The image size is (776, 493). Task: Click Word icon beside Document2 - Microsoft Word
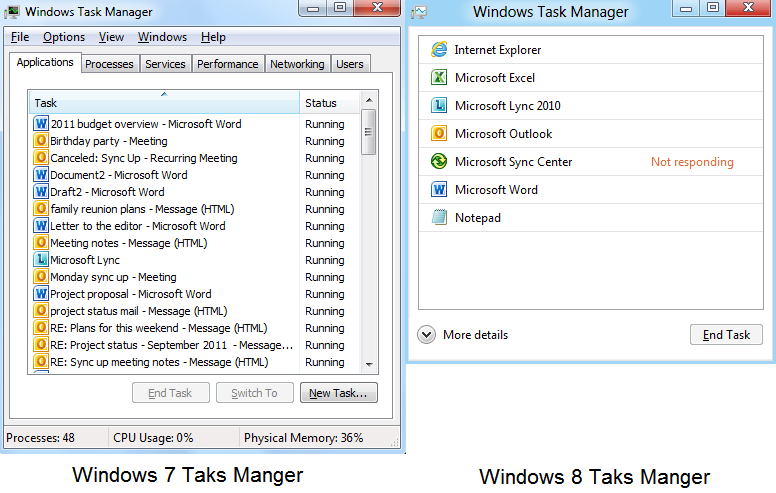41,175
